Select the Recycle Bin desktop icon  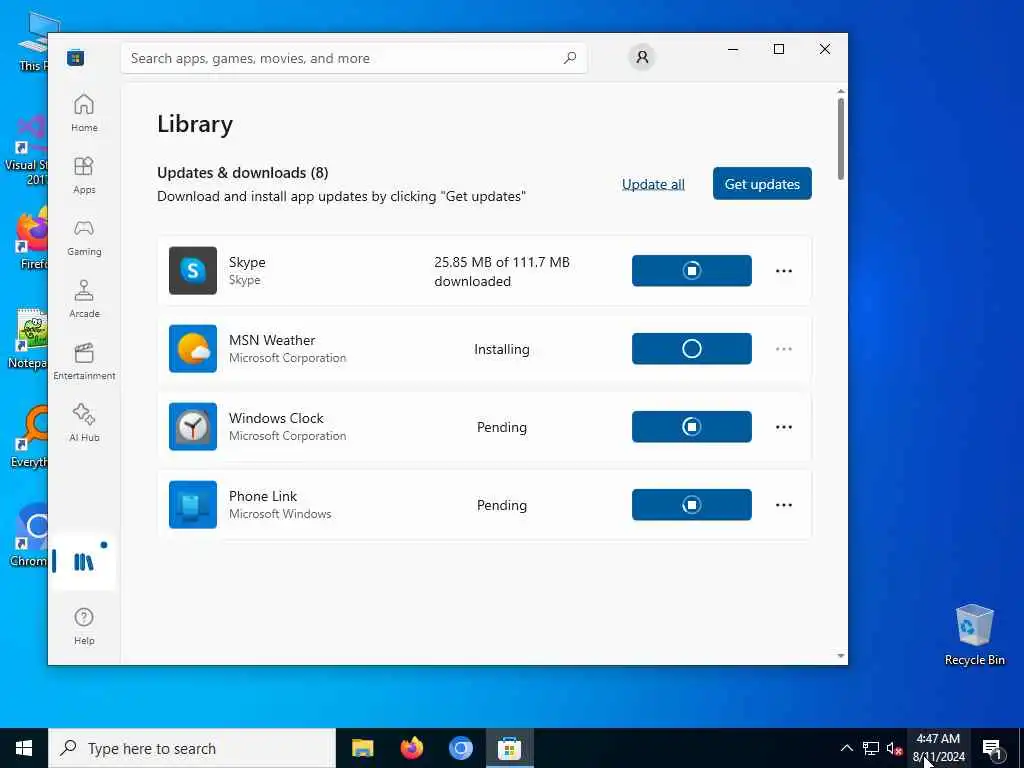click(974, 635)
